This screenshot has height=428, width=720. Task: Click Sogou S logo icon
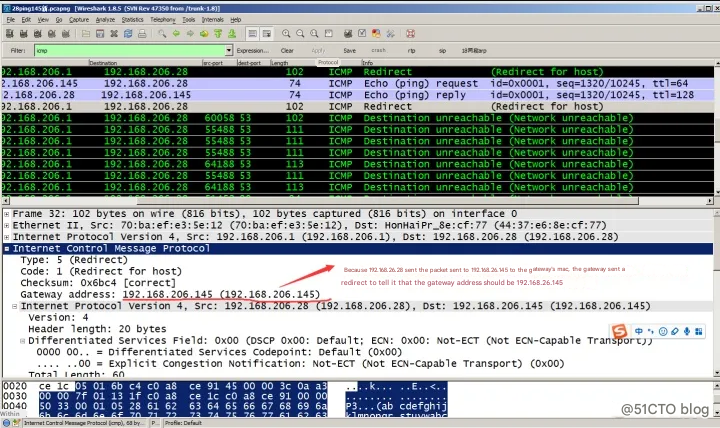(619, 331)
